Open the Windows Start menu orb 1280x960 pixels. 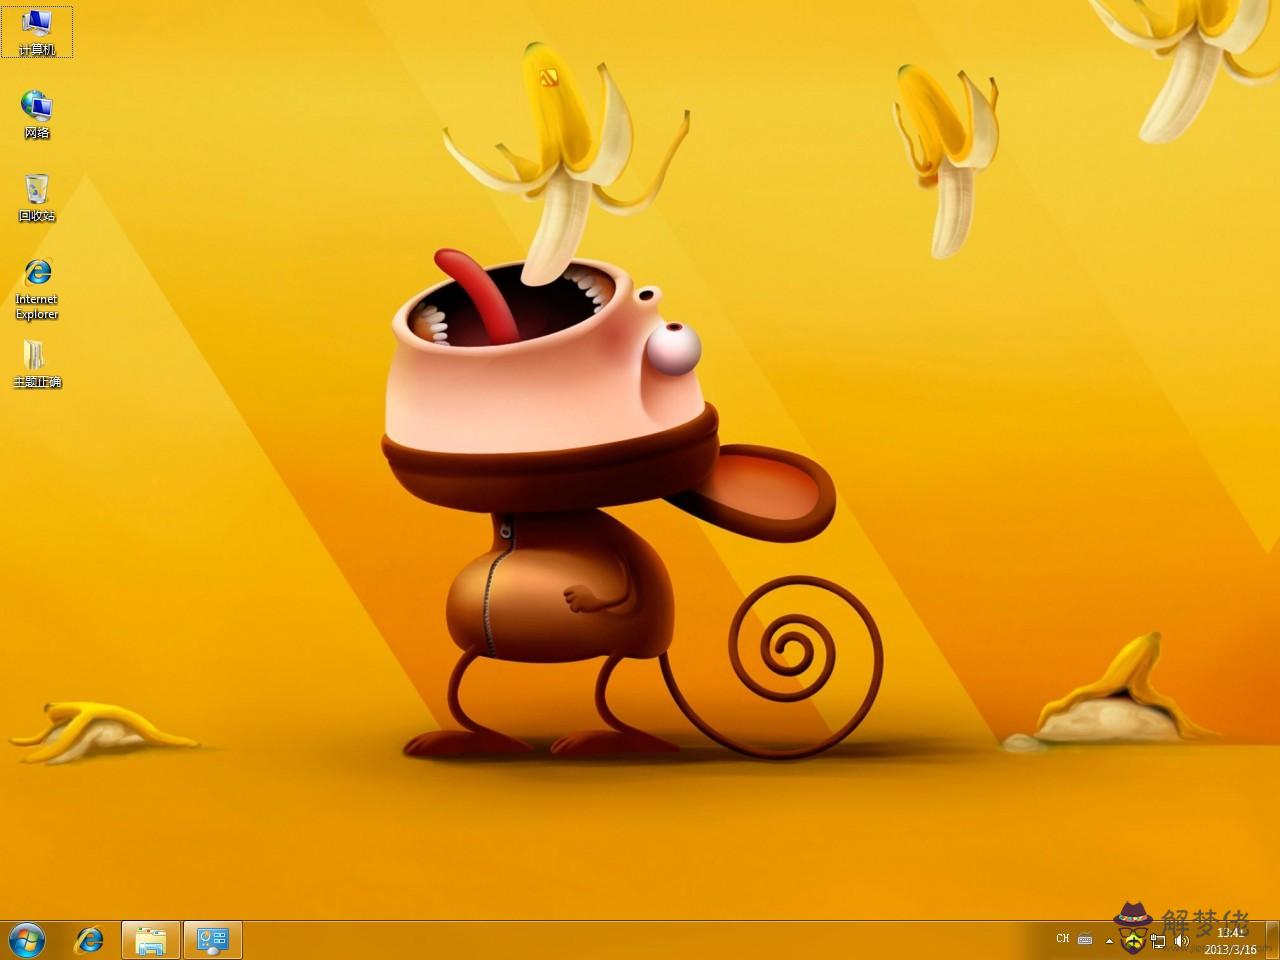tap(27, 940)
